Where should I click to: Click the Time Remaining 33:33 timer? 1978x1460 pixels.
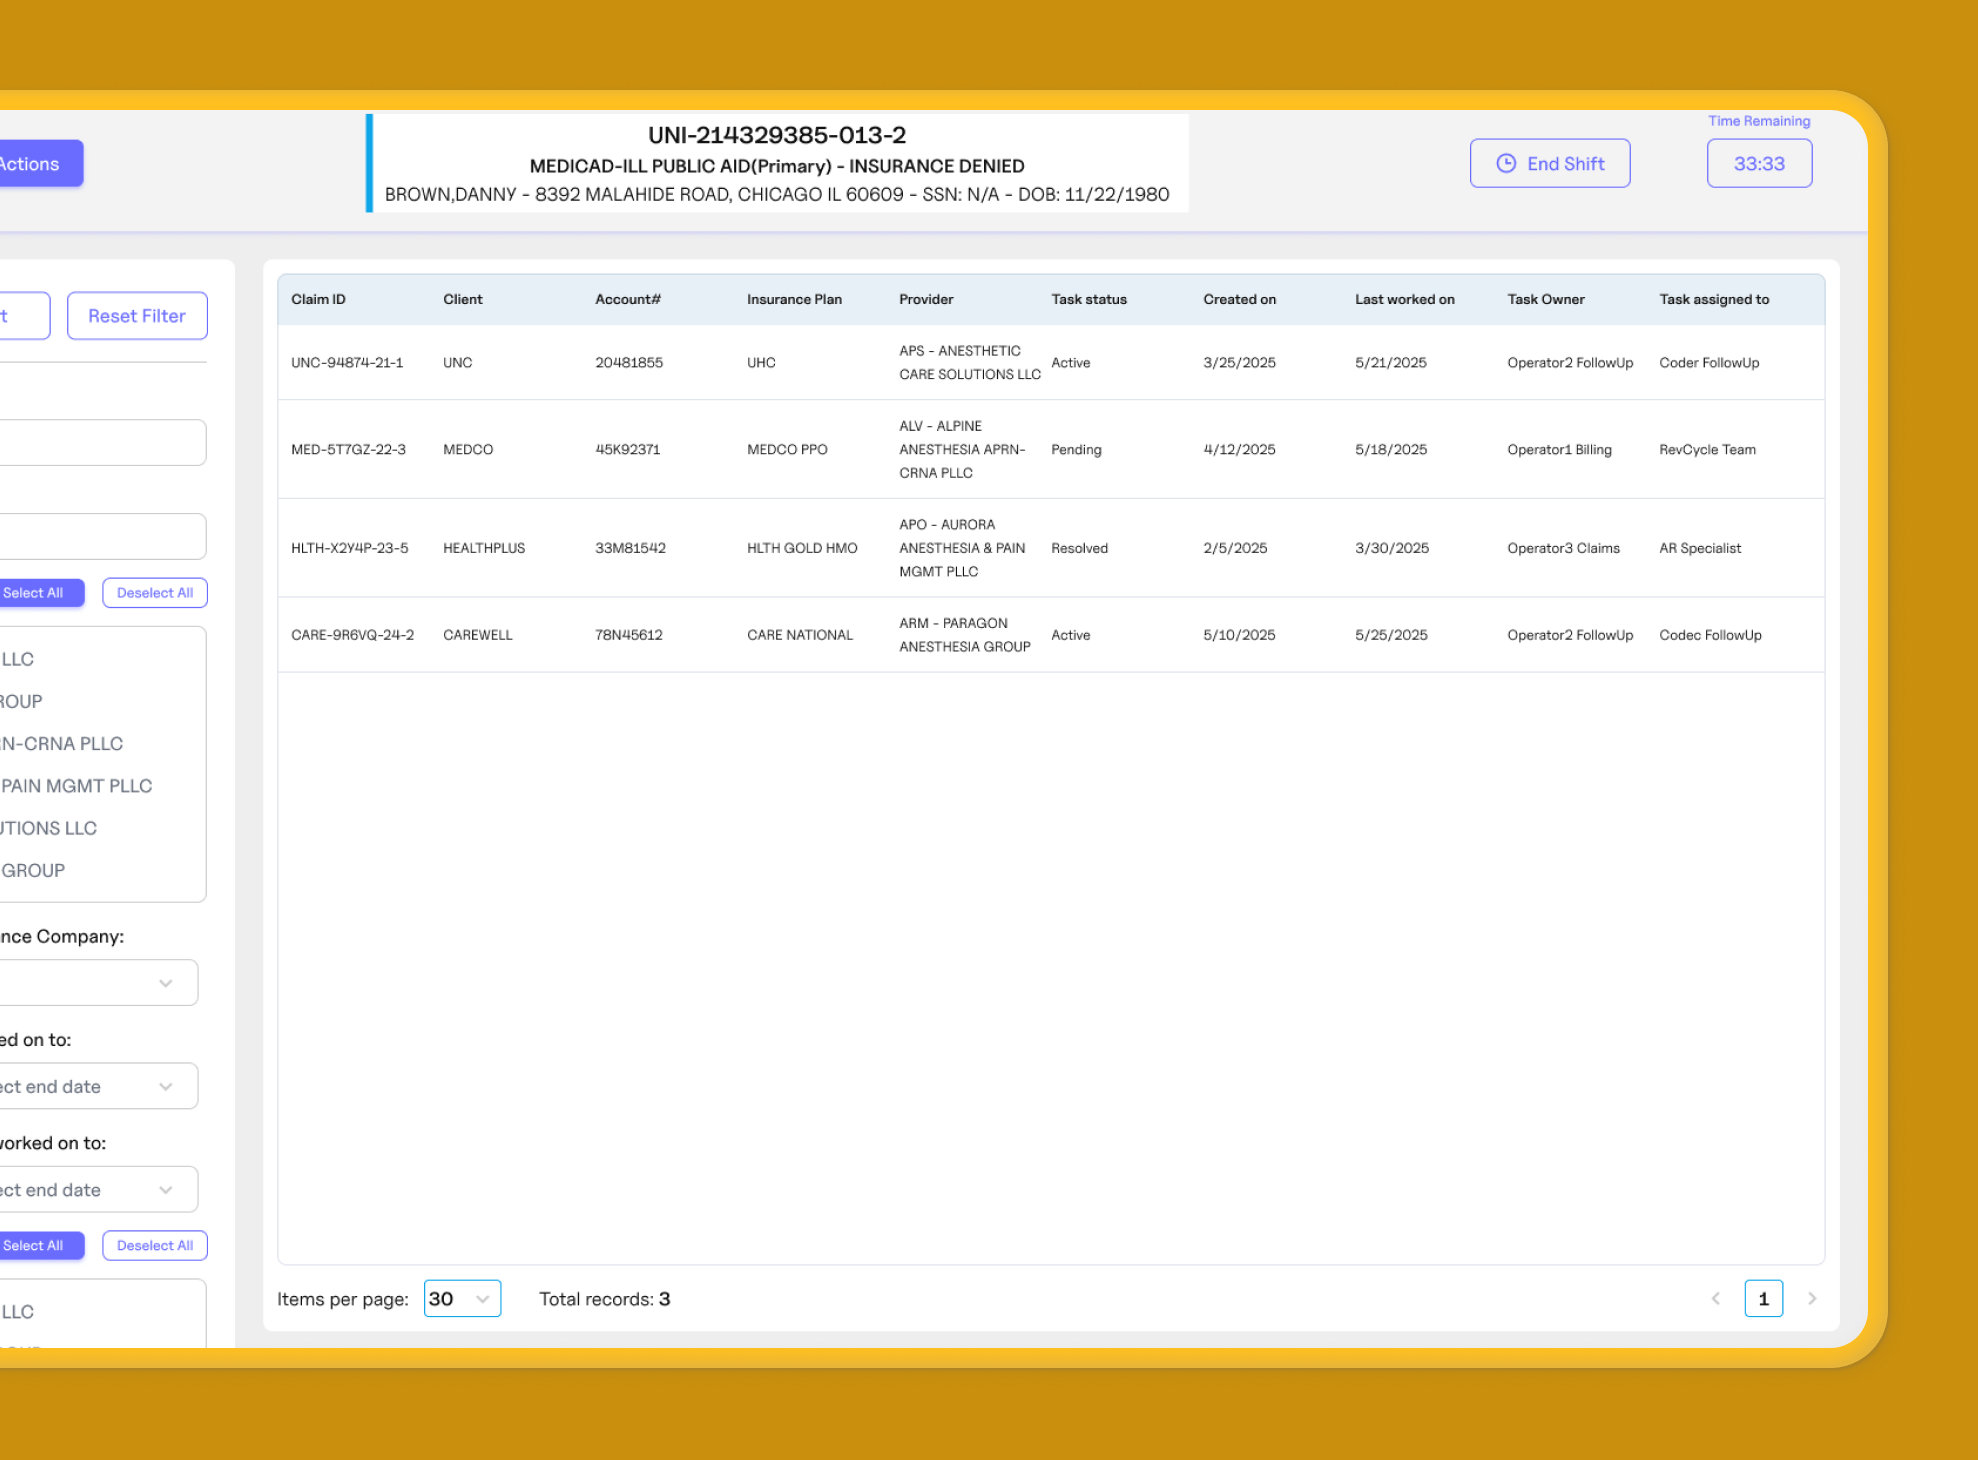1759,163
